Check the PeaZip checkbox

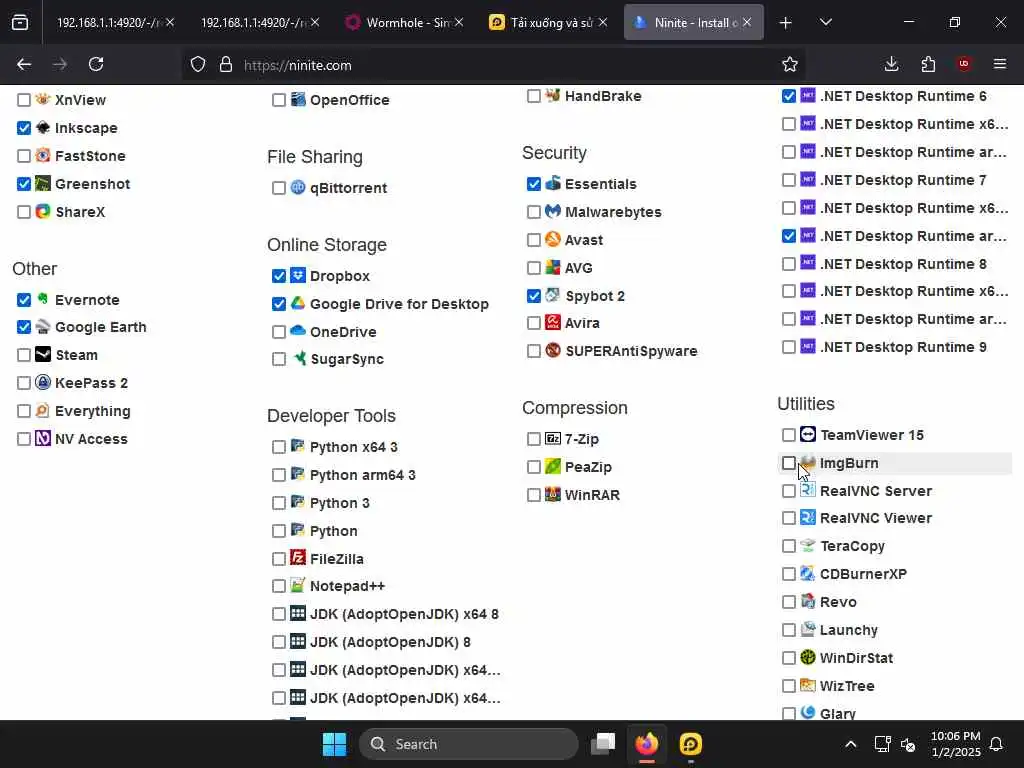click(534, 467)
